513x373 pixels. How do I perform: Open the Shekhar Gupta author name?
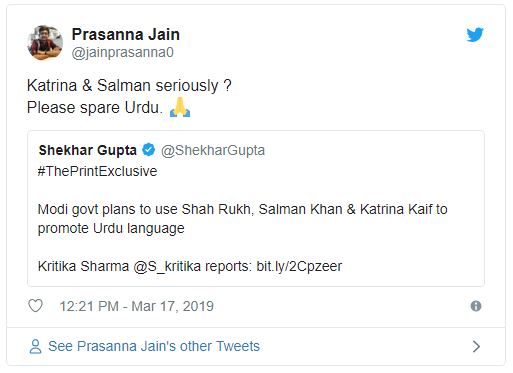(88, 150)
